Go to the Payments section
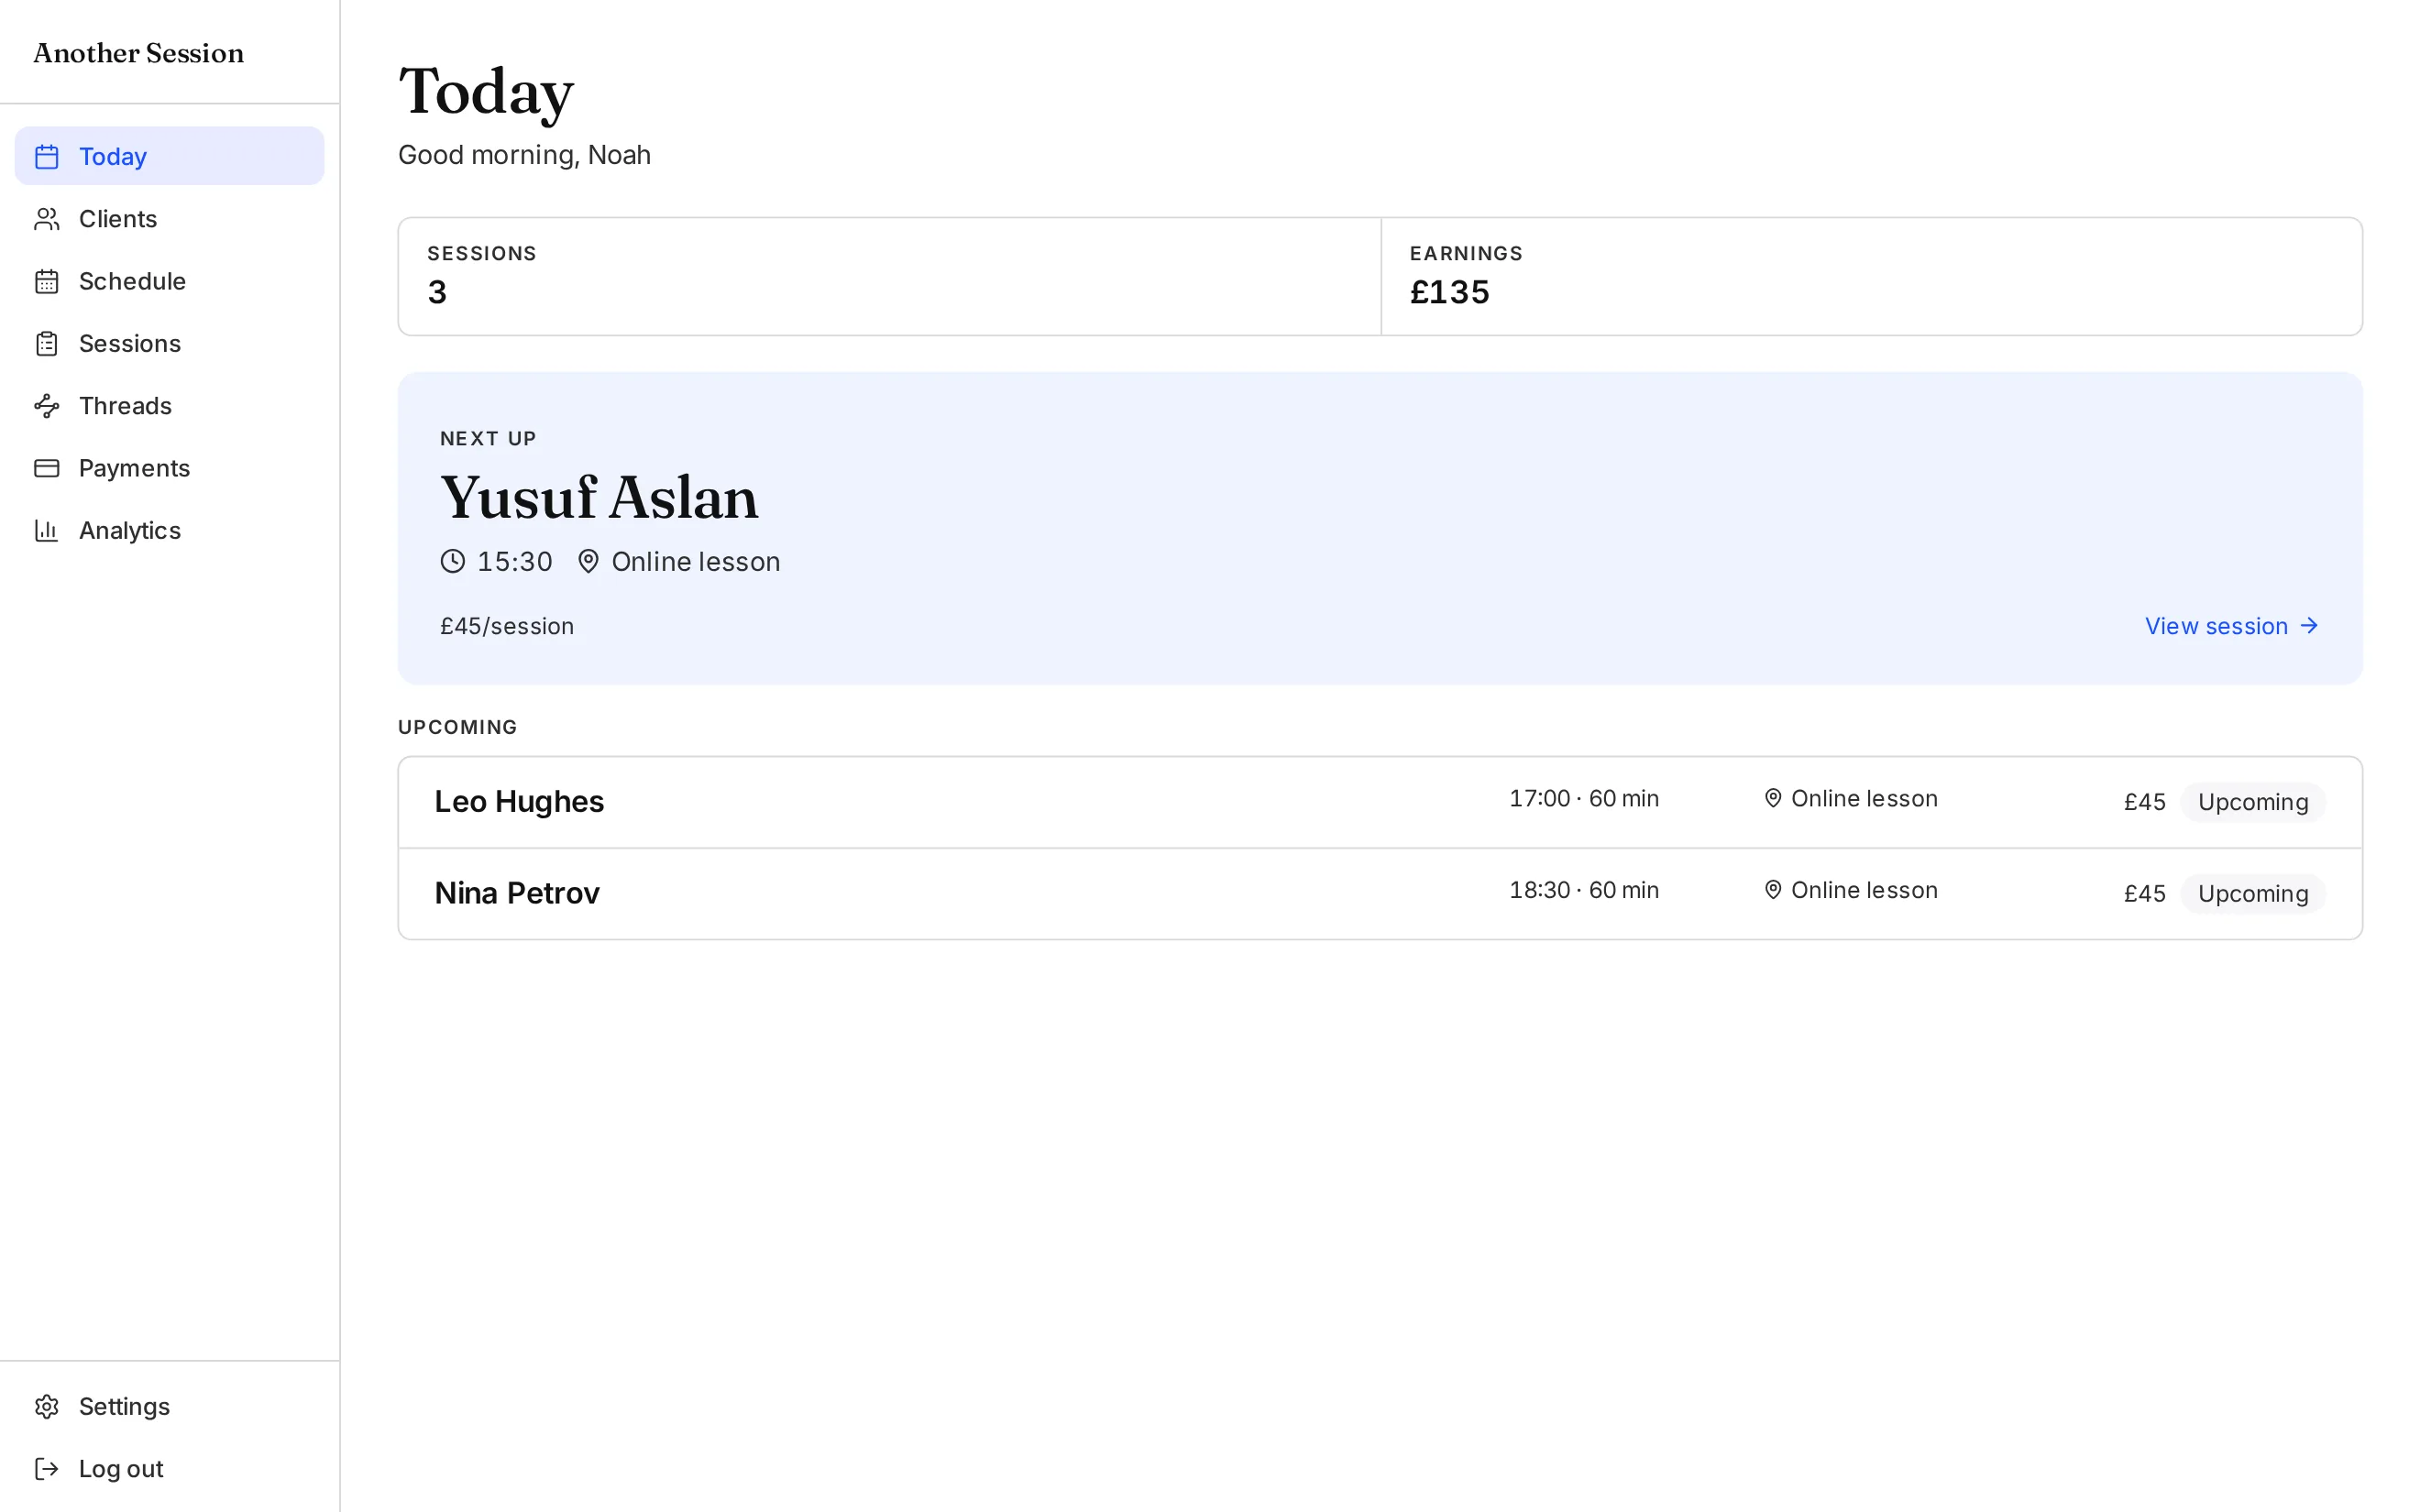This screenshot has width=2420, height=1512. pyautogui.click(x=169, y=468)
